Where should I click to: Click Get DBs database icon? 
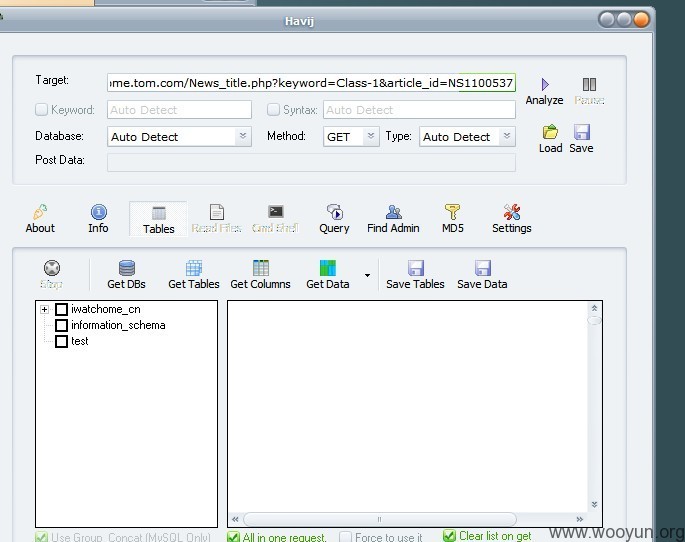coord(127,268)
